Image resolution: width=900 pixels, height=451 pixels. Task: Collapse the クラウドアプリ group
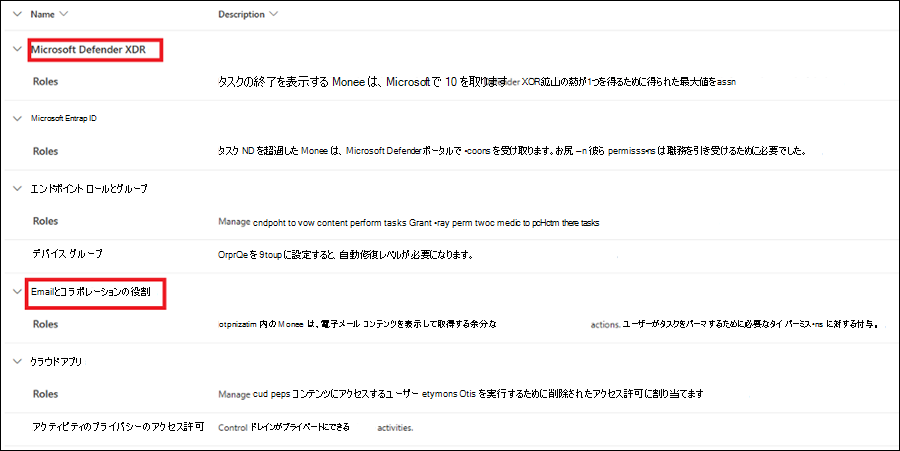pos(17,361)
